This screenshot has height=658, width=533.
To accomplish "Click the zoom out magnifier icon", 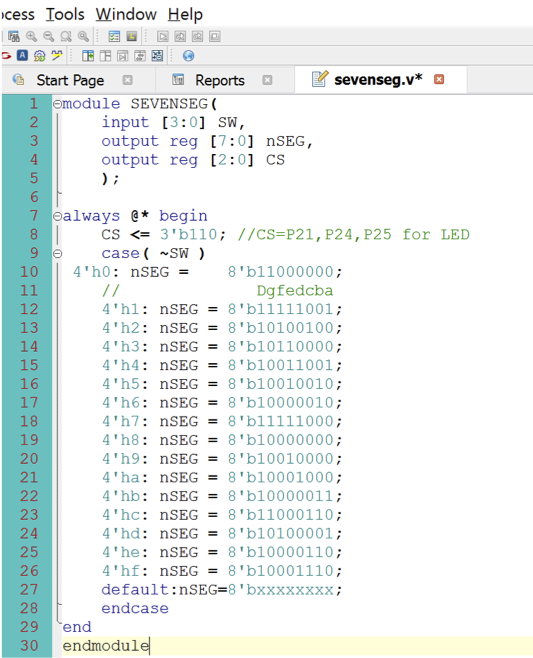I will point(49,37).
